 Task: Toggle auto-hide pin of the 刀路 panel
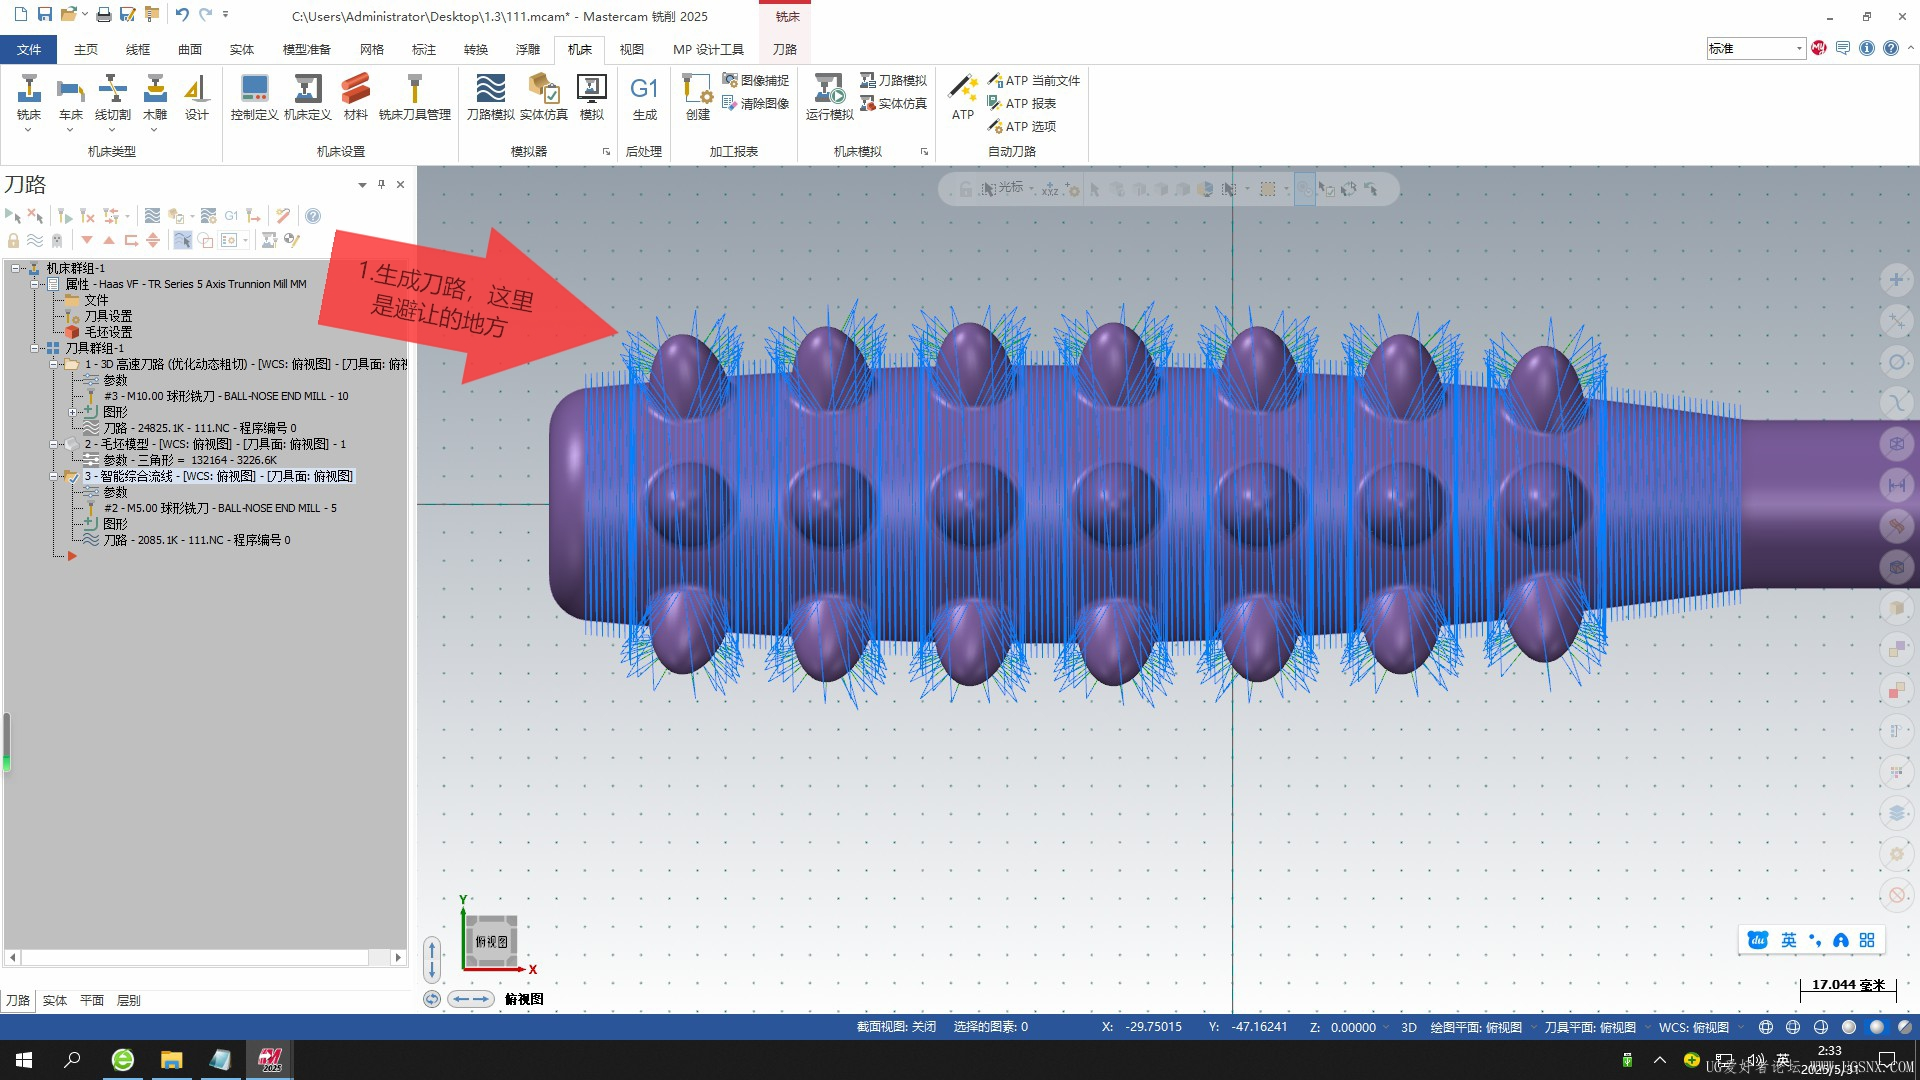coord(381,184)
